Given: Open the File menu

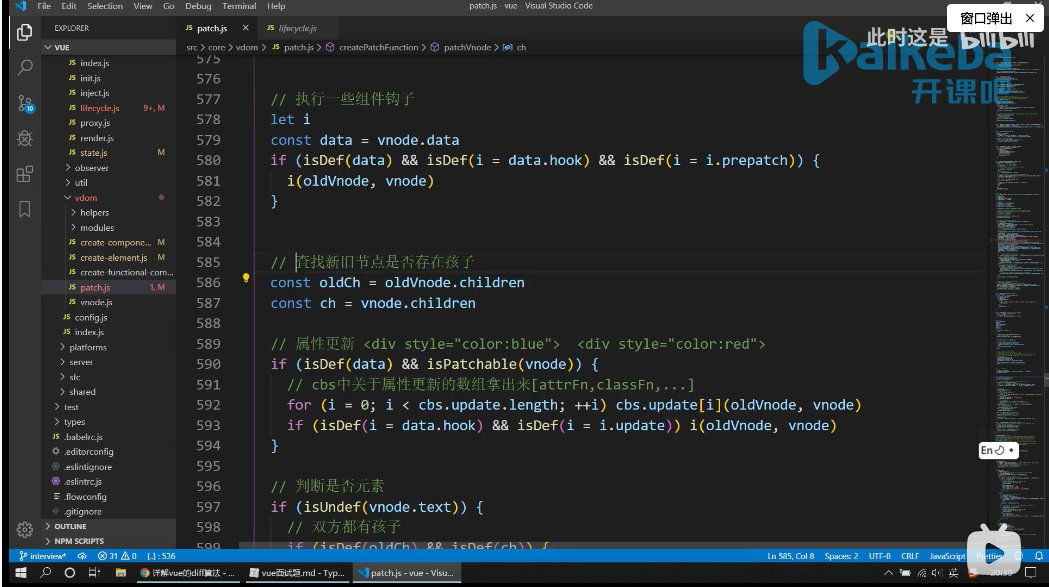Looking at the screenshot, I should point(44,6).
